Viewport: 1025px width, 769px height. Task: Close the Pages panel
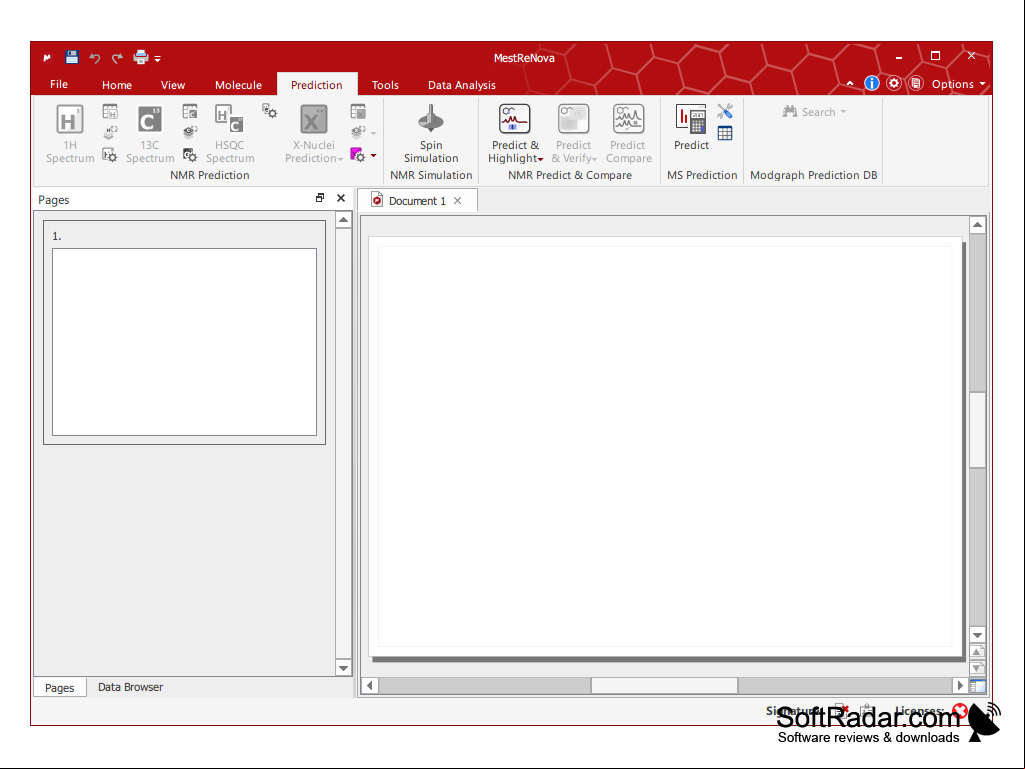341,198
